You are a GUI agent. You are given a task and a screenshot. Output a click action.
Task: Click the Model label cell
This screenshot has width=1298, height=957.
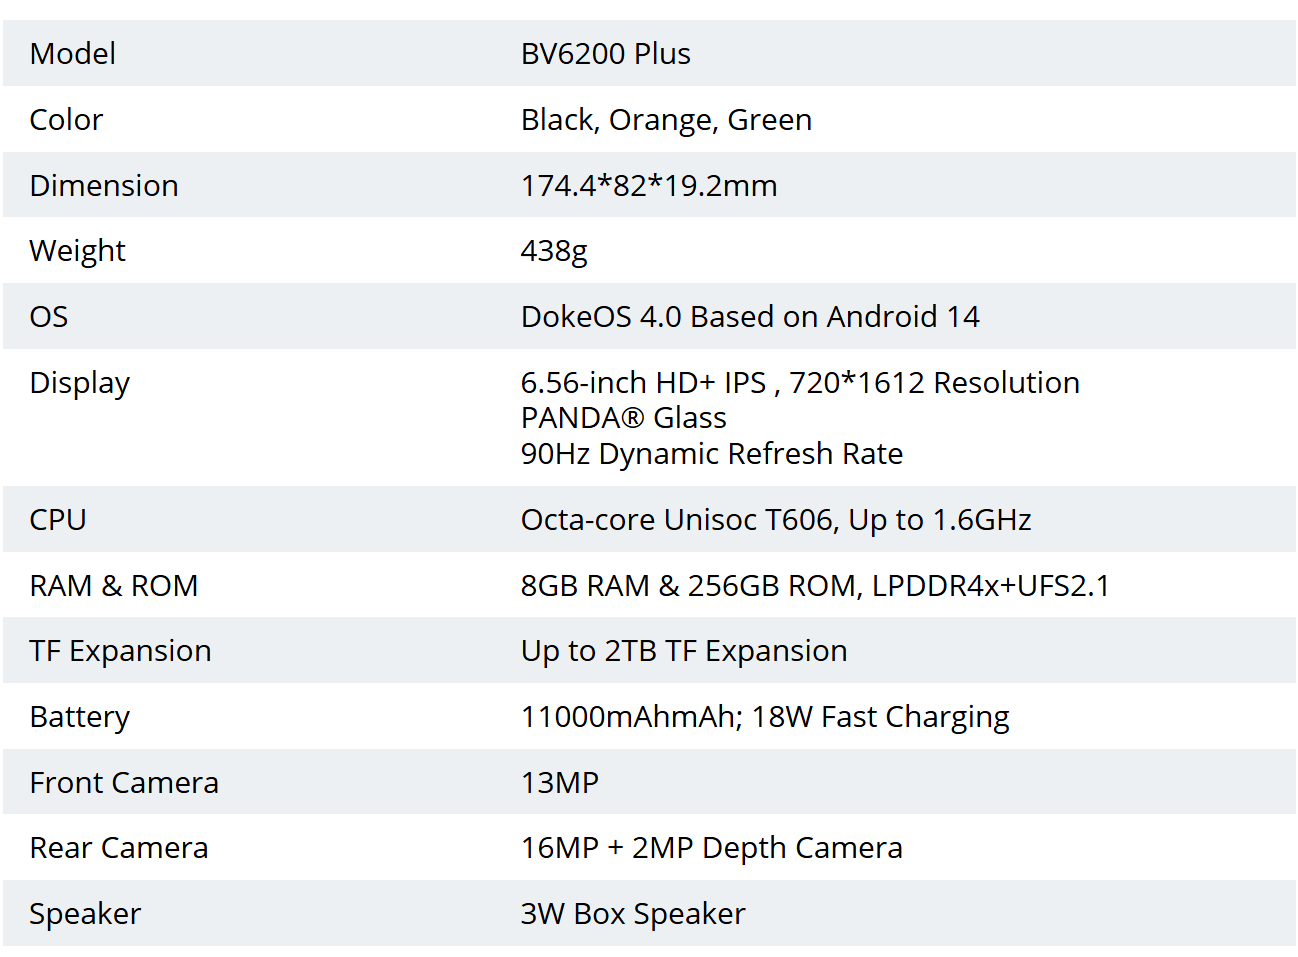[x=73, y=54]
